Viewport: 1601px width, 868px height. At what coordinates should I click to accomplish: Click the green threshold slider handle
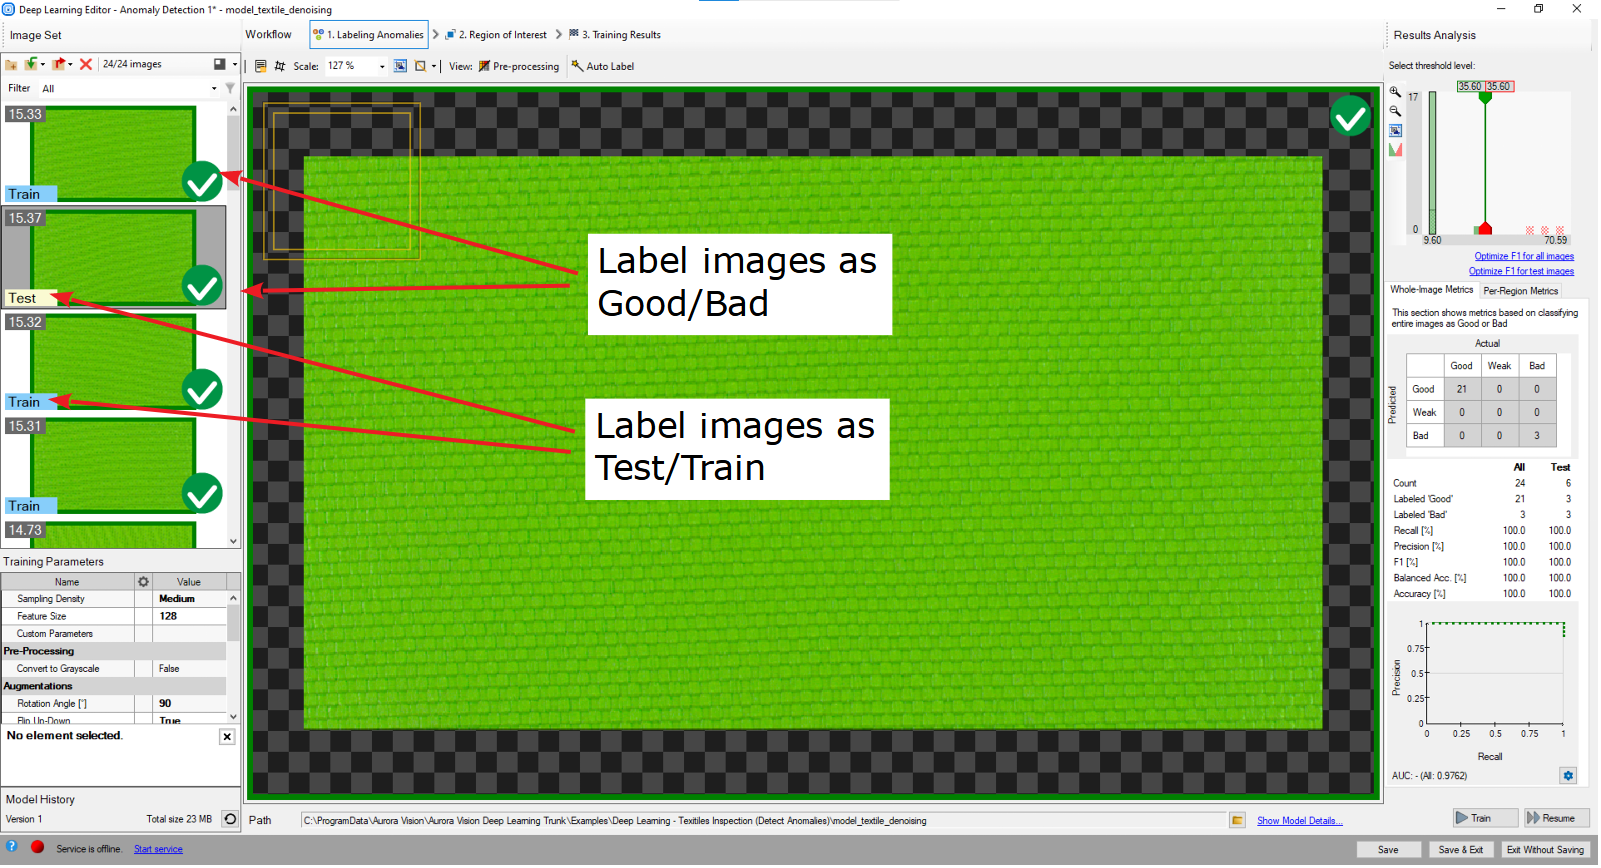coord(1485,98)
